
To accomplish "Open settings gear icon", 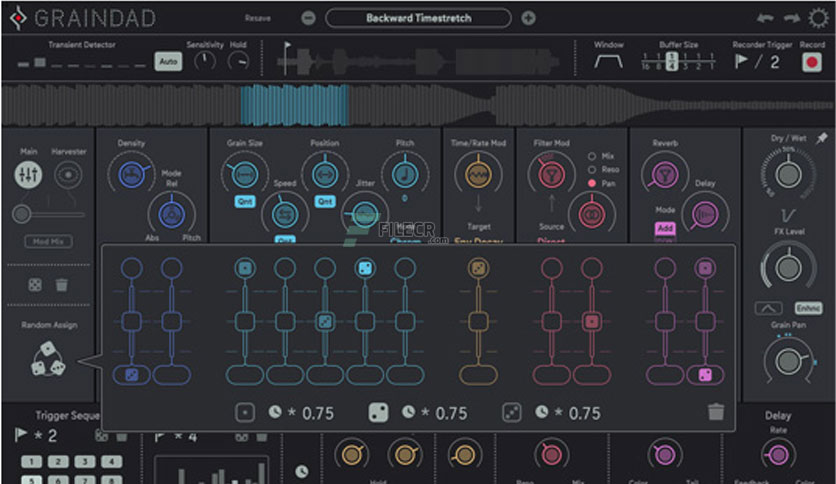I will (x=818, y=18).
